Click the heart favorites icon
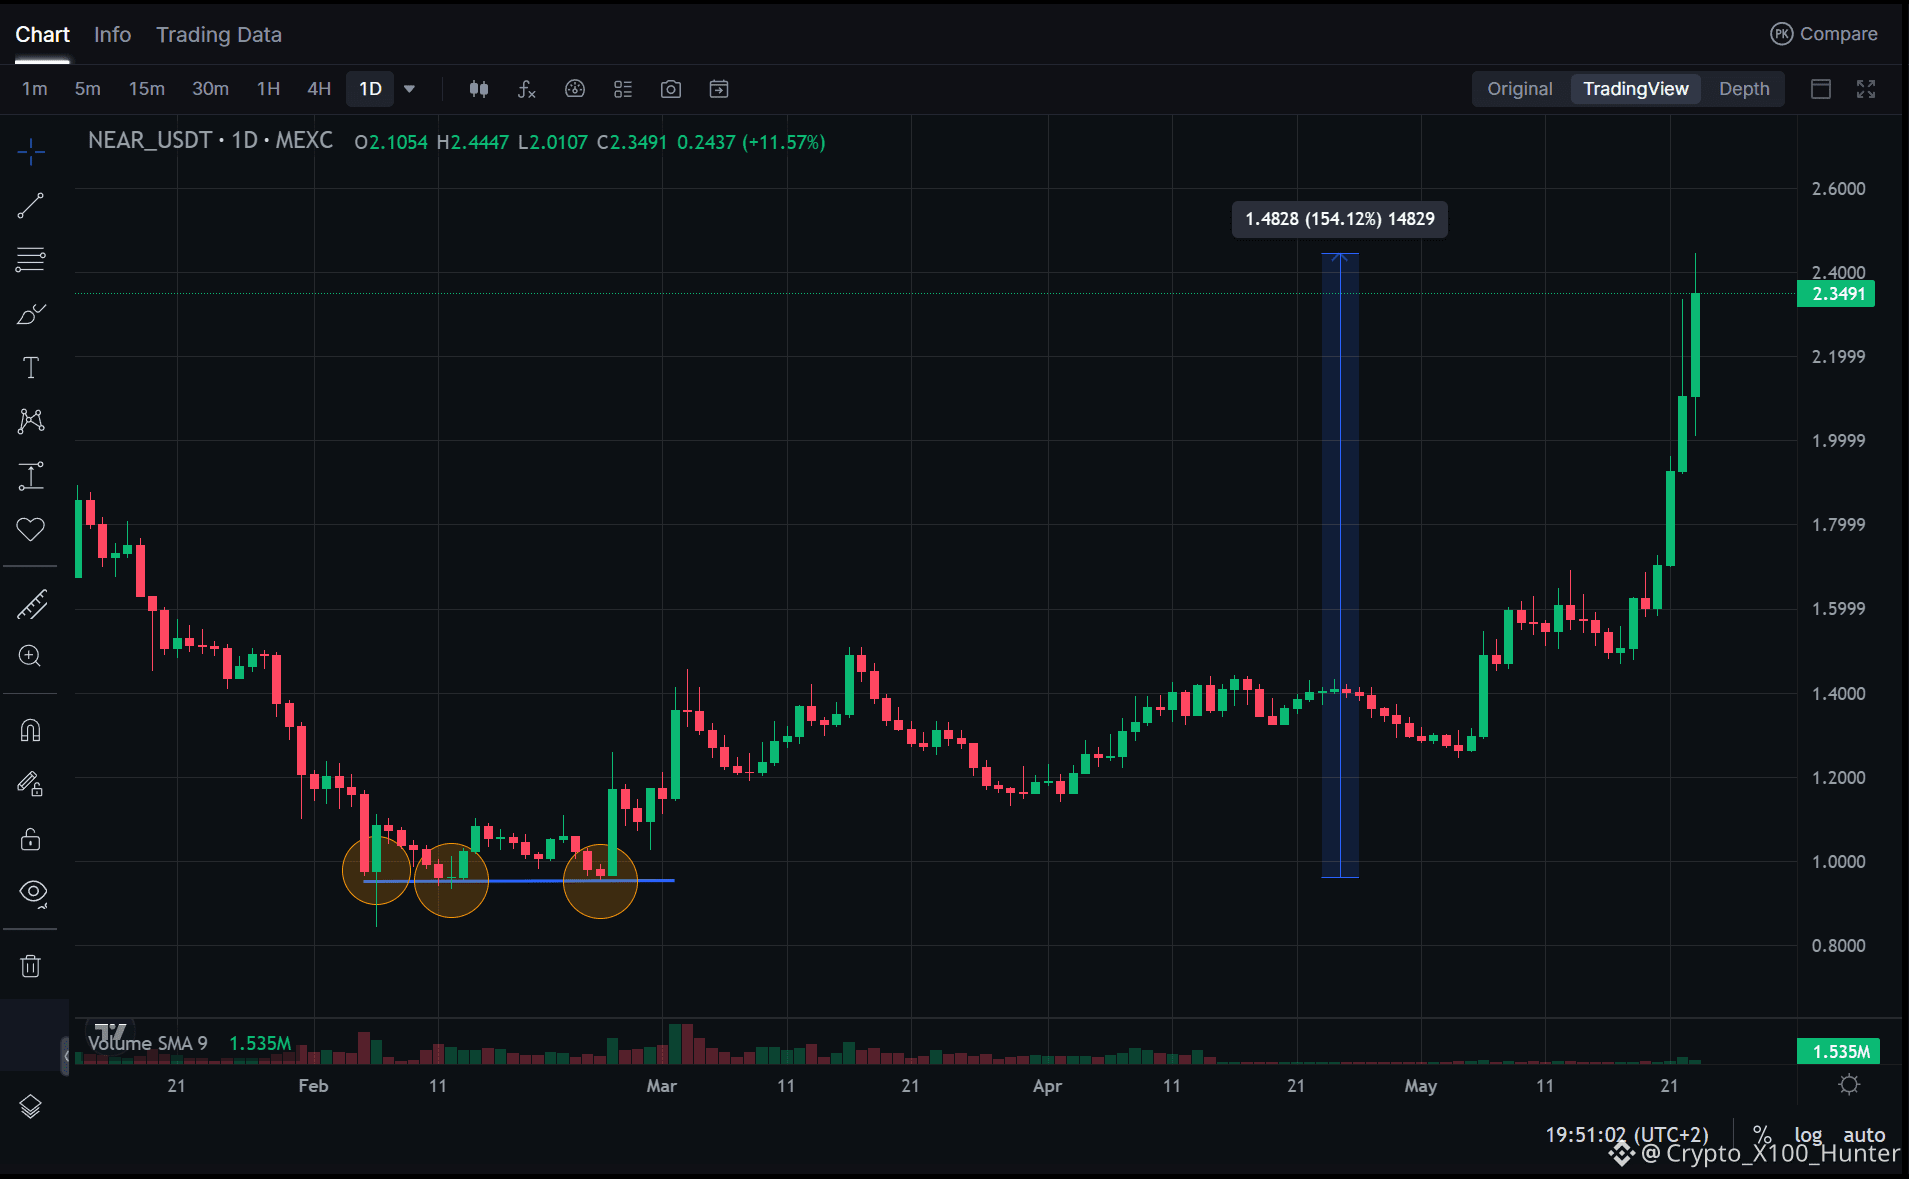Image resolution: width=1909 pixels, height=1179 pixels. (31, 529)
